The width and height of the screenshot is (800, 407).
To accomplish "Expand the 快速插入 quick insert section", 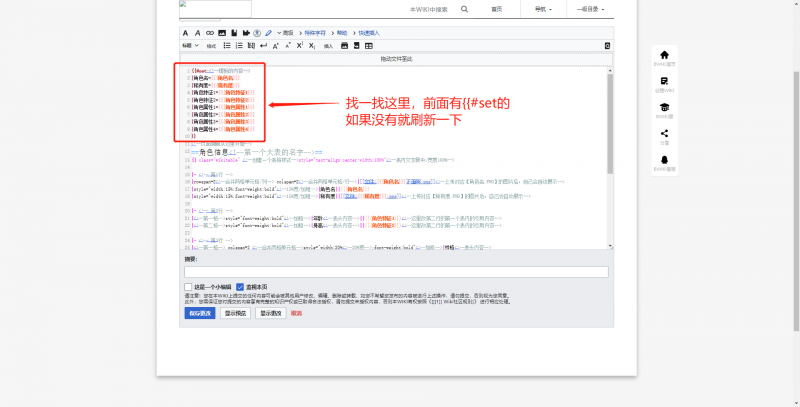I will [x=366, y=33].
